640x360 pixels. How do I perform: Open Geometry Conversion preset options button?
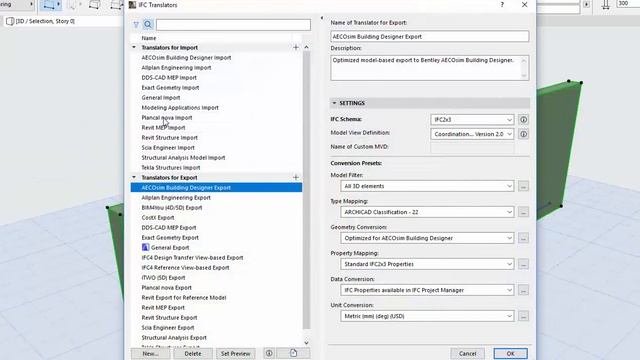(x=523, y=238)
